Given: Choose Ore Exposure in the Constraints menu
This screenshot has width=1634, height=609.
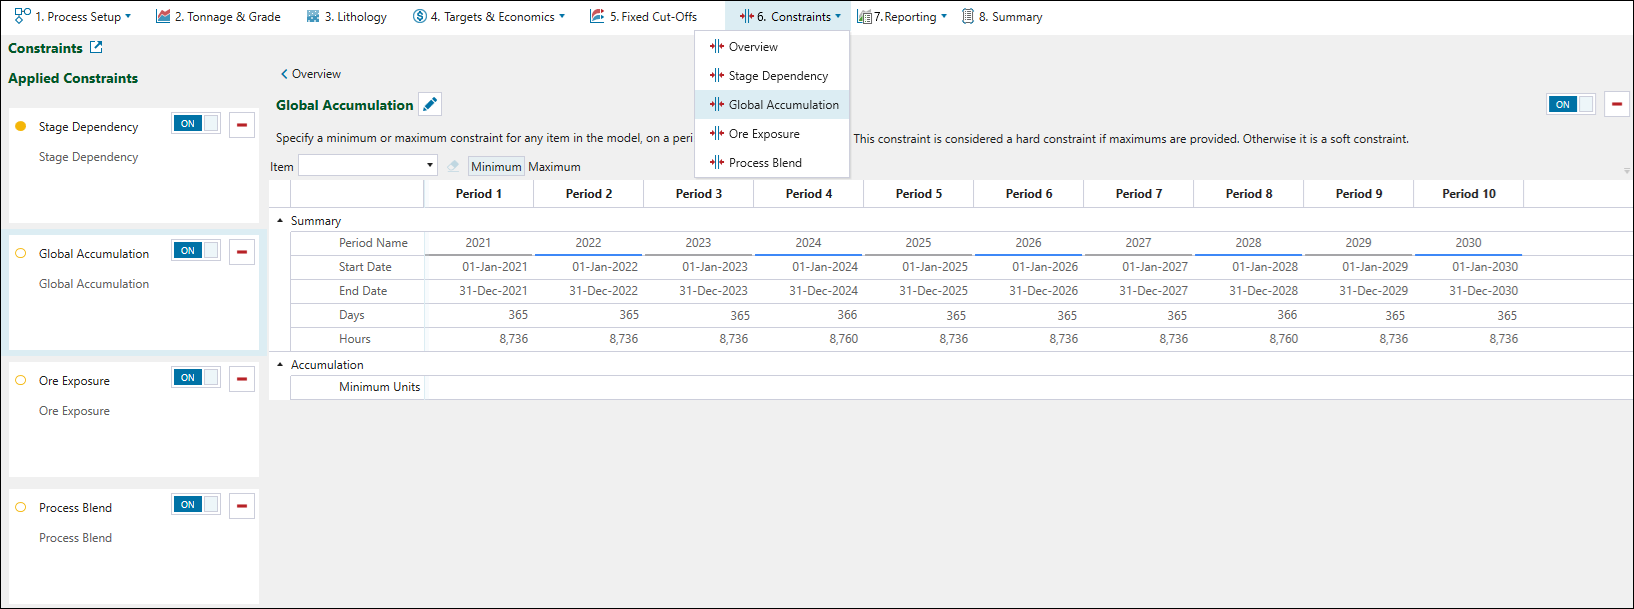Looking at the screenshot, I should [x=772, y=134].
